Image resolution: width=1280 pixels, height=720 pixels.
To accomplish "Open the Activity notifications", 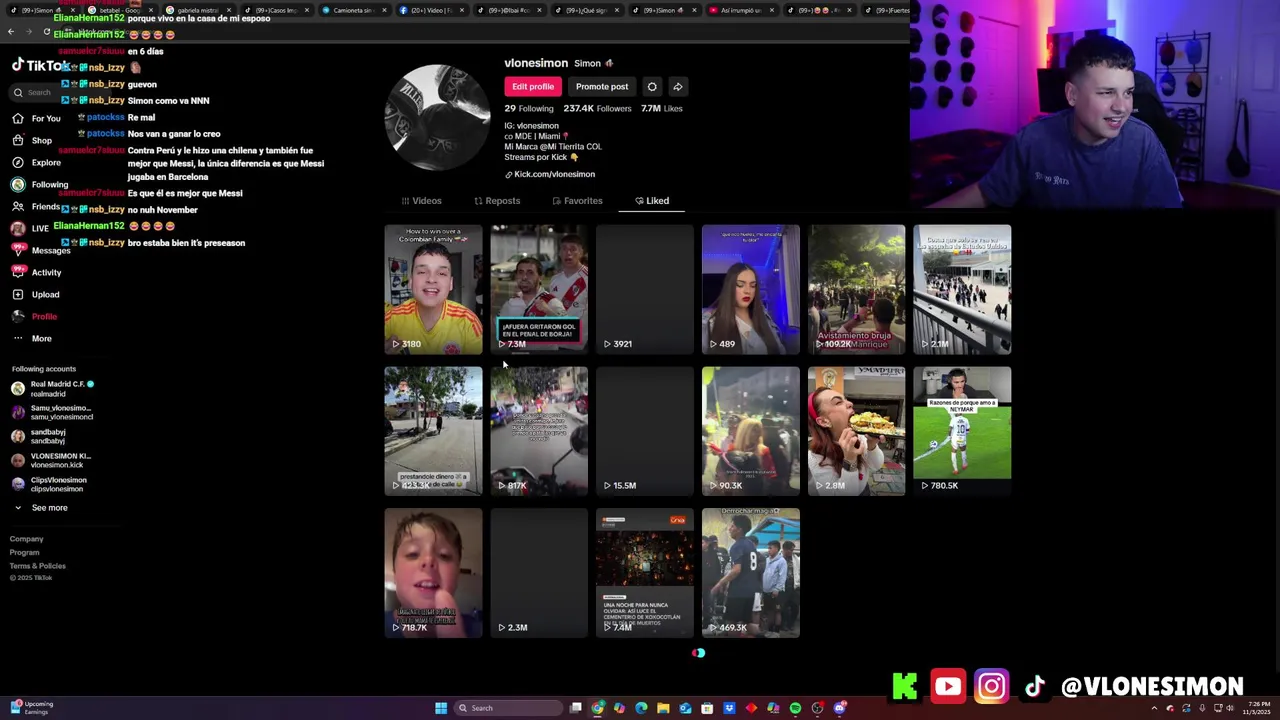I will point(36,272).
